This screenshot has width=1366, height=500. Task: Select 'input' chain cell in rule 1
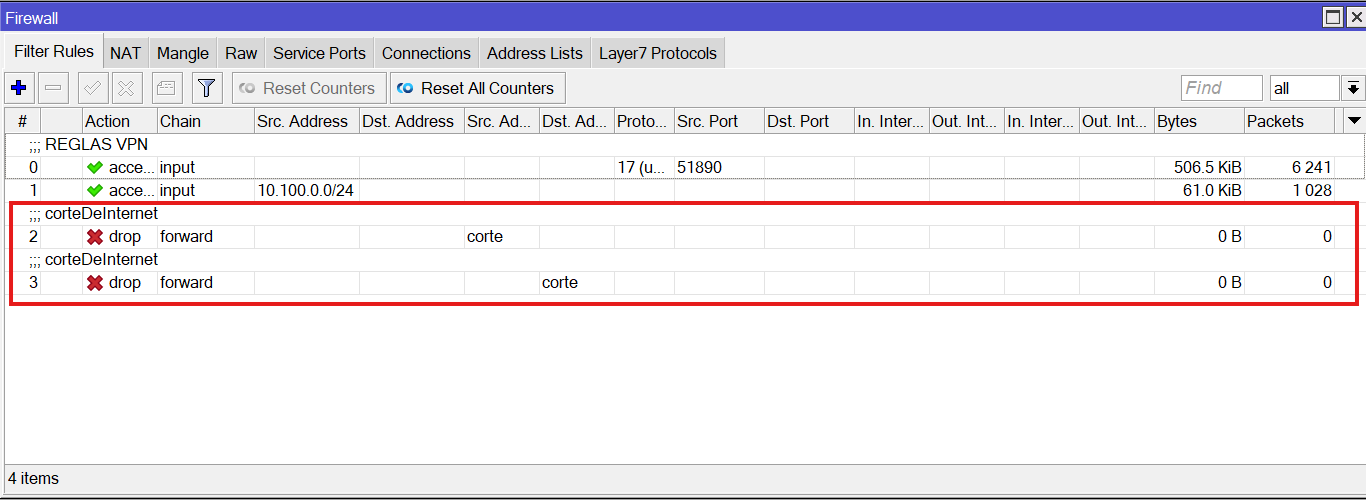tap(206, 190)
